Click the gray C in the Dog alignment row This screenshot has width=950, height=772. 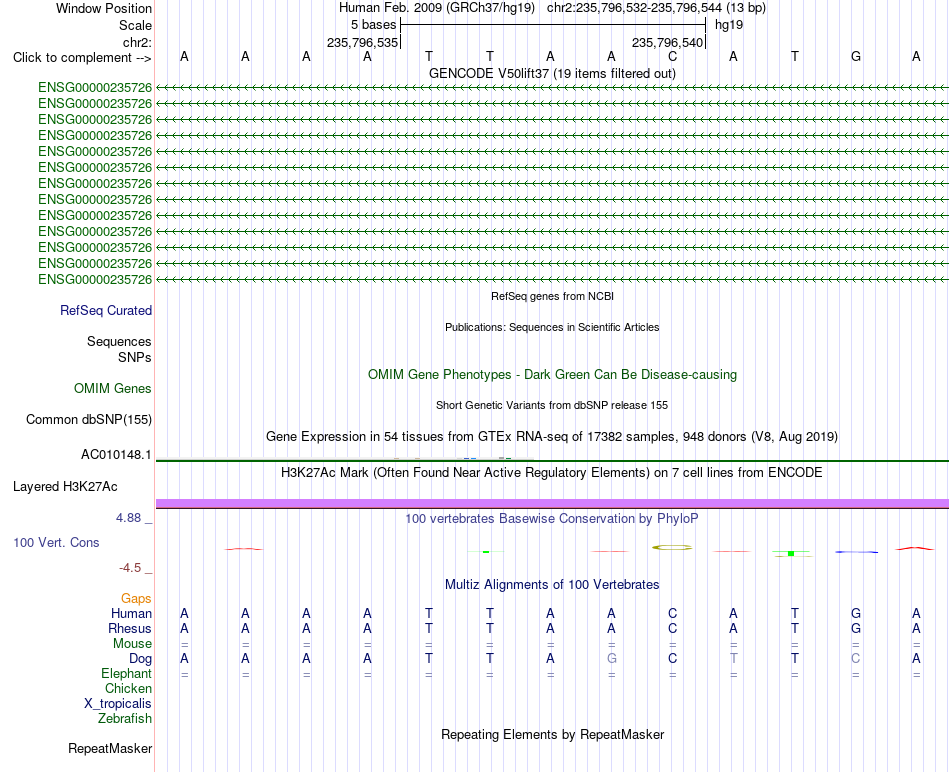[855, 658]
